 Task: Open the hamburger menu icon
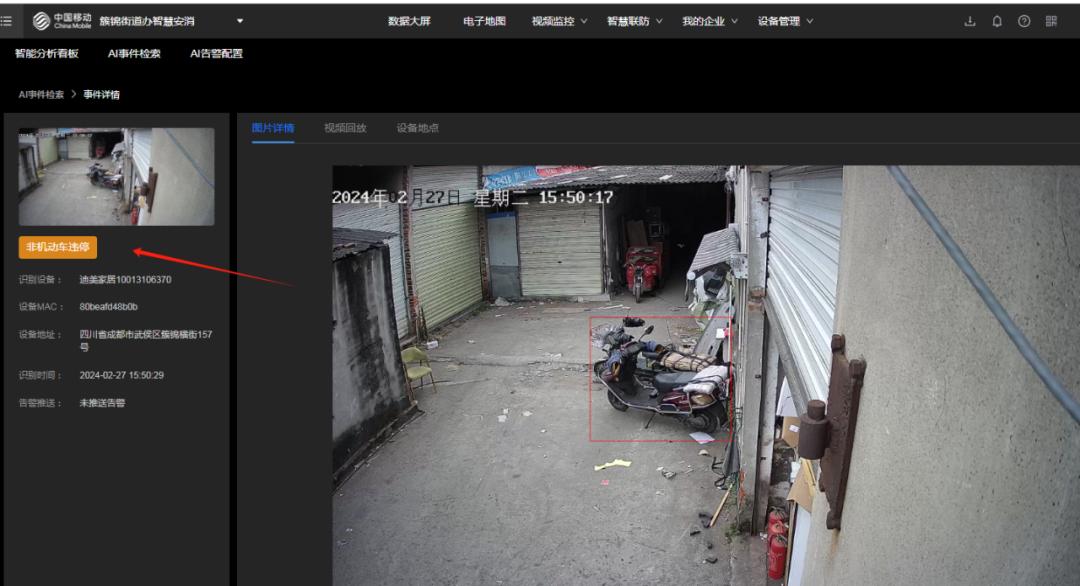click(6, 21)
